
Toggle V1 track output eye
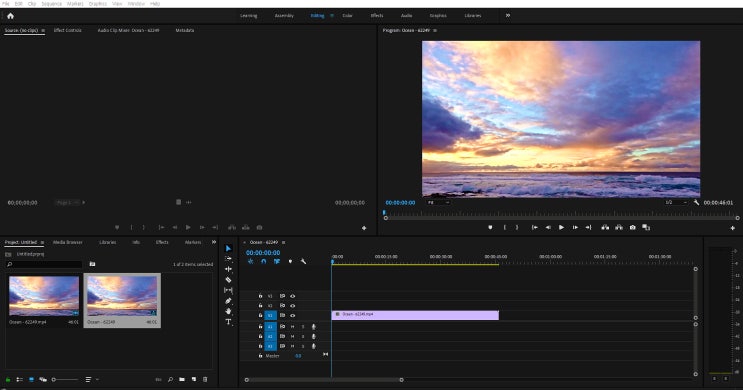click(293, 315)
